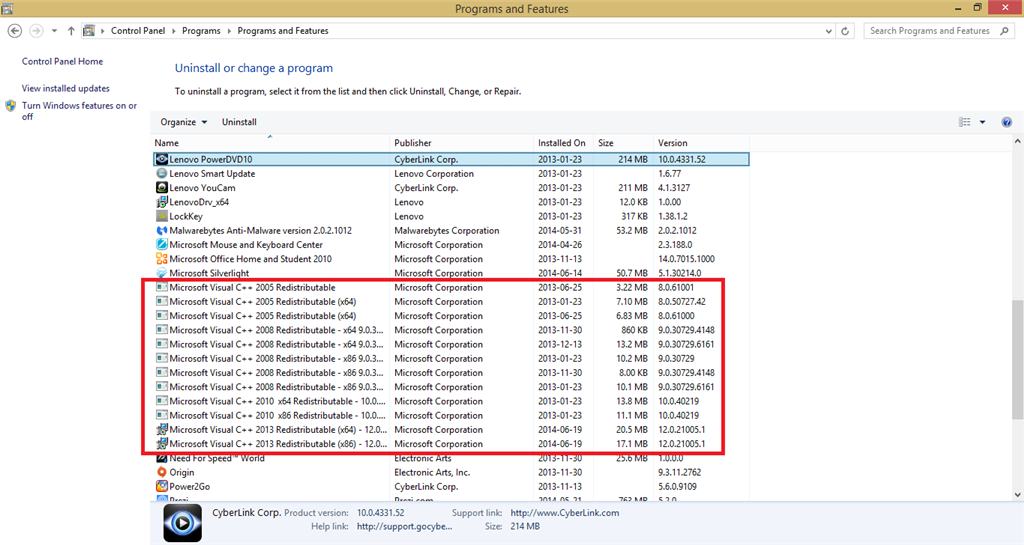Click the version 5.6.0.9109 cell
Image resolution: width=1024 pixels, height=545 pixels.
tap(677, 486)
